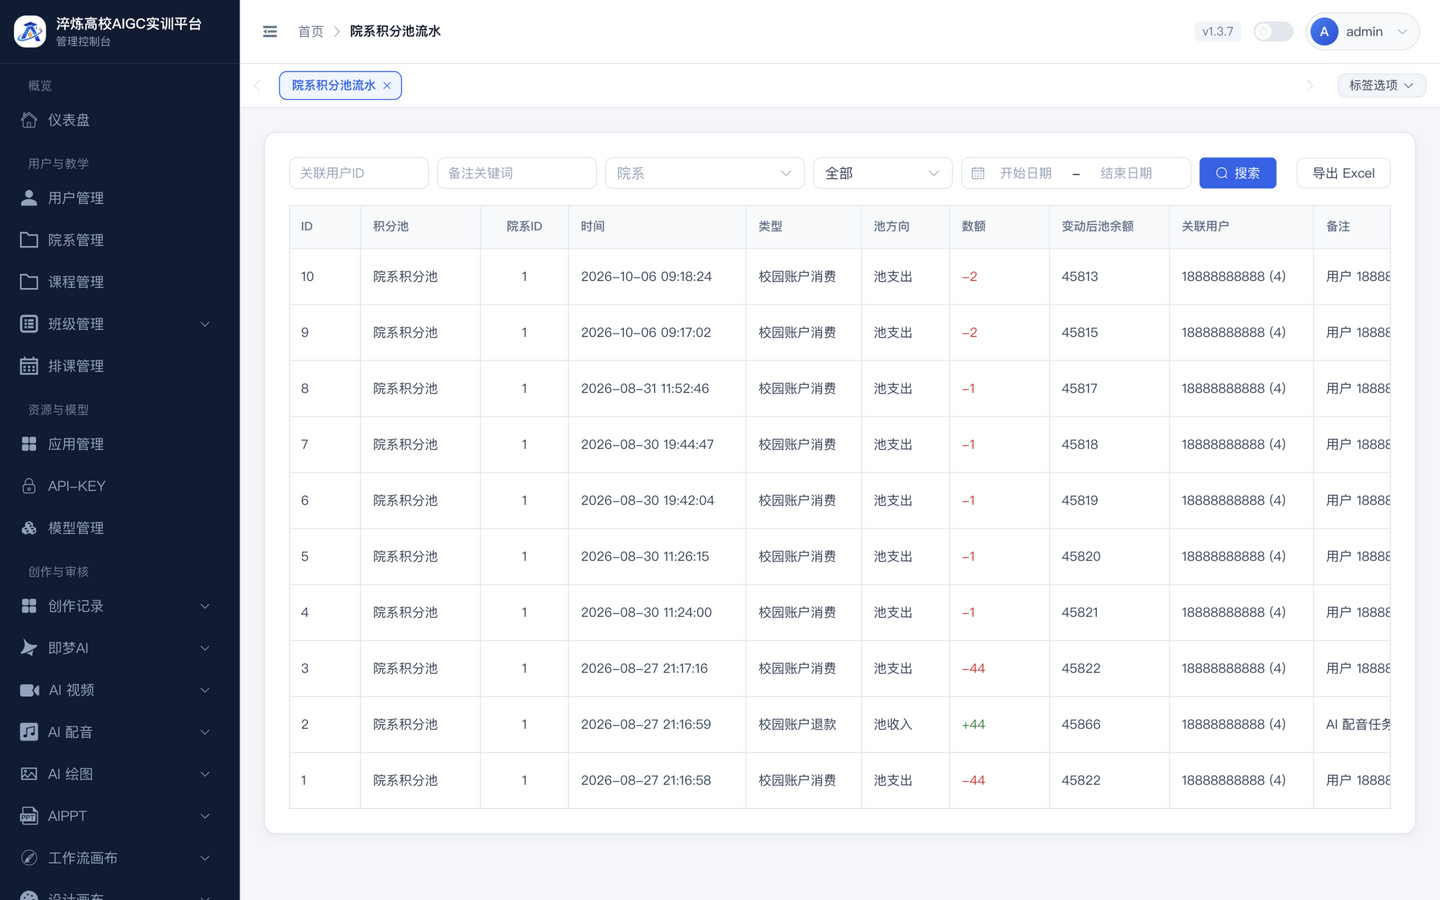
Task: Focus the 关联用户ID input field
Action: [x=359, y=173]
